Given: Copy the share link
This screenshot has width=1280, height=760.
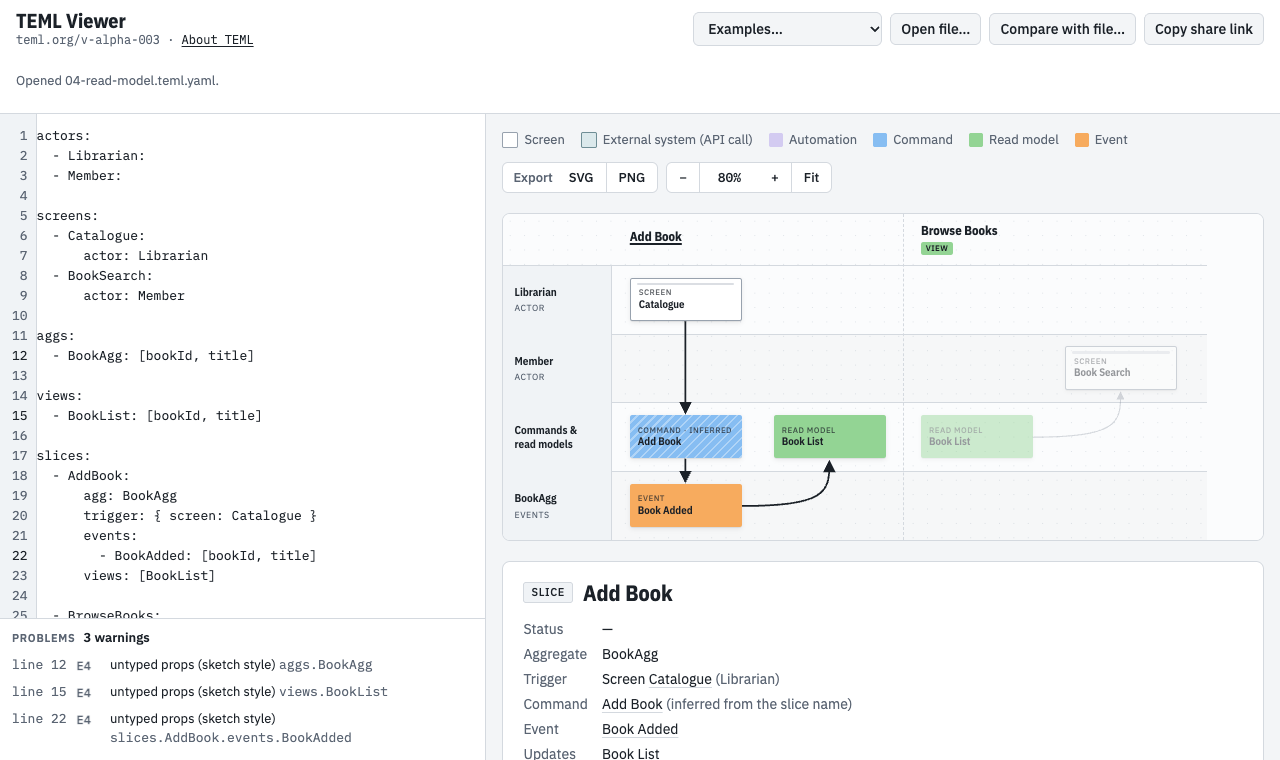Looking at the screenshot, I should (x=1204, y=29).
